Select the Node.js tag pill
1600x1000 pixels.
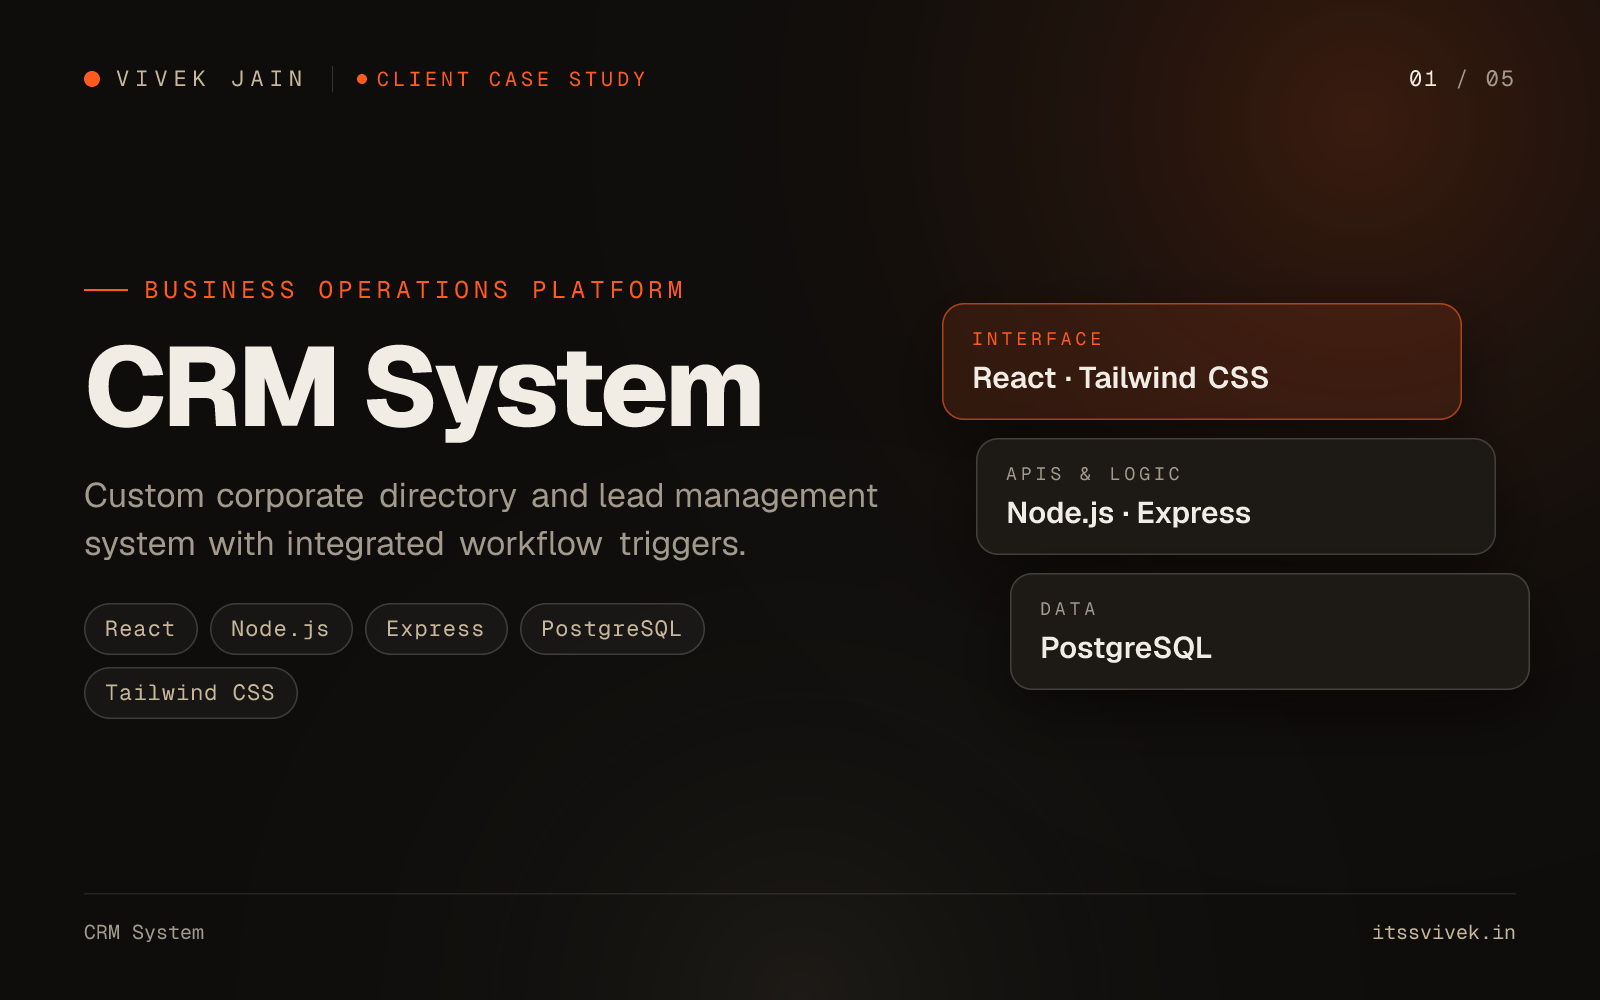click(281, 629)
